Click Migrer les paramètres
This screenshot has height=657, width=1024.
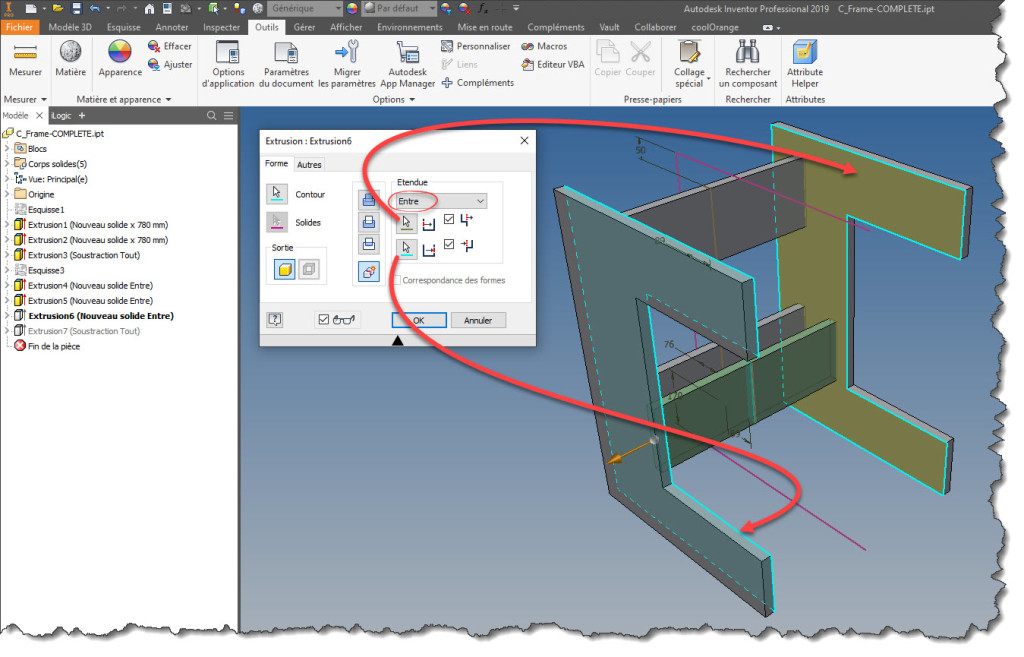click(347, 61)
